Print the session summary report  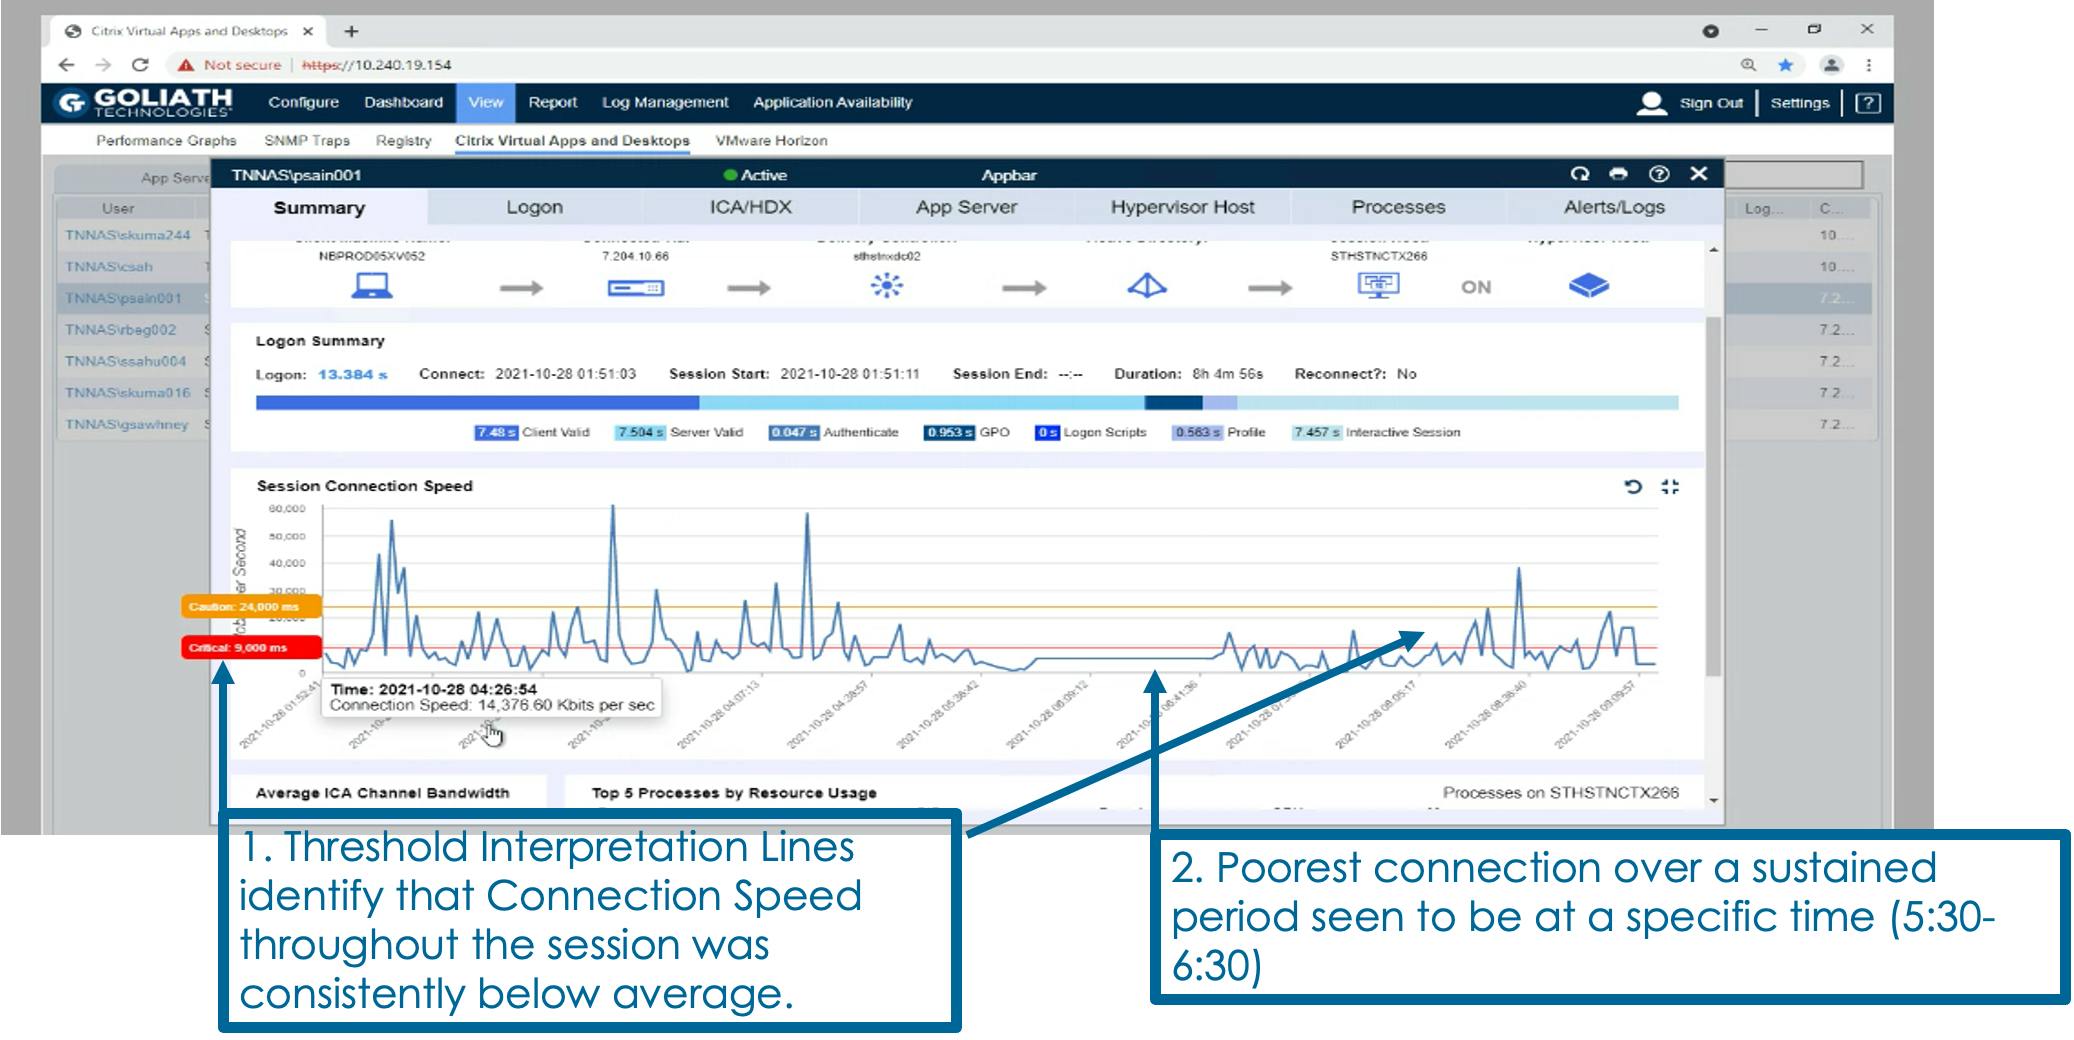1618,174
